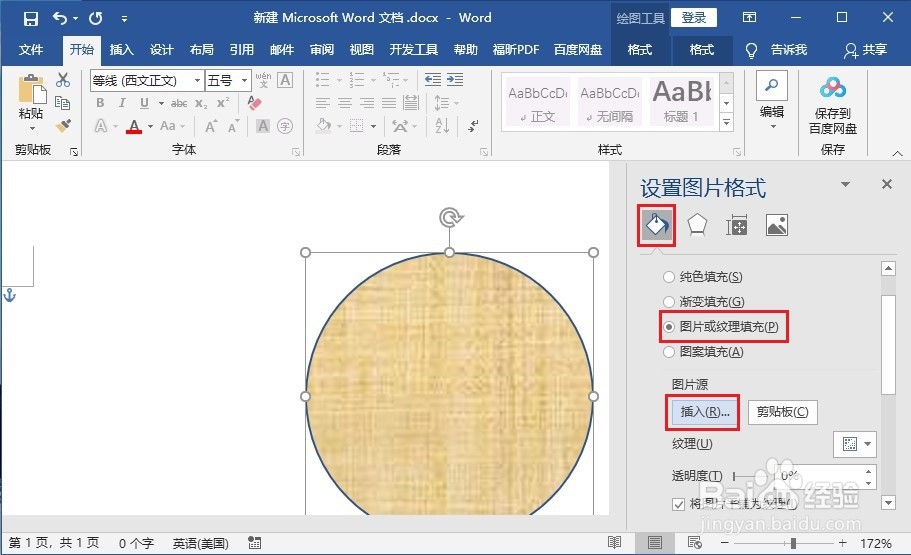The width and height of the screenshot is (911, 555).
Task: Click the bulleted list icon
Action: pyautogui.click(x=322, y=80)
